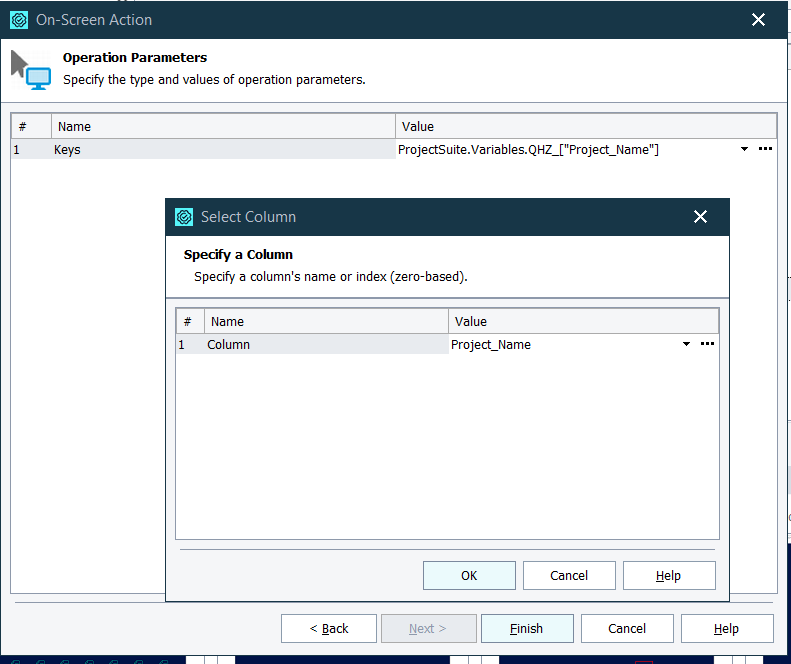The image size is (791, 664).
Task: Click Finish in the On-Screen Action wizard
Action: click(527, 628)
